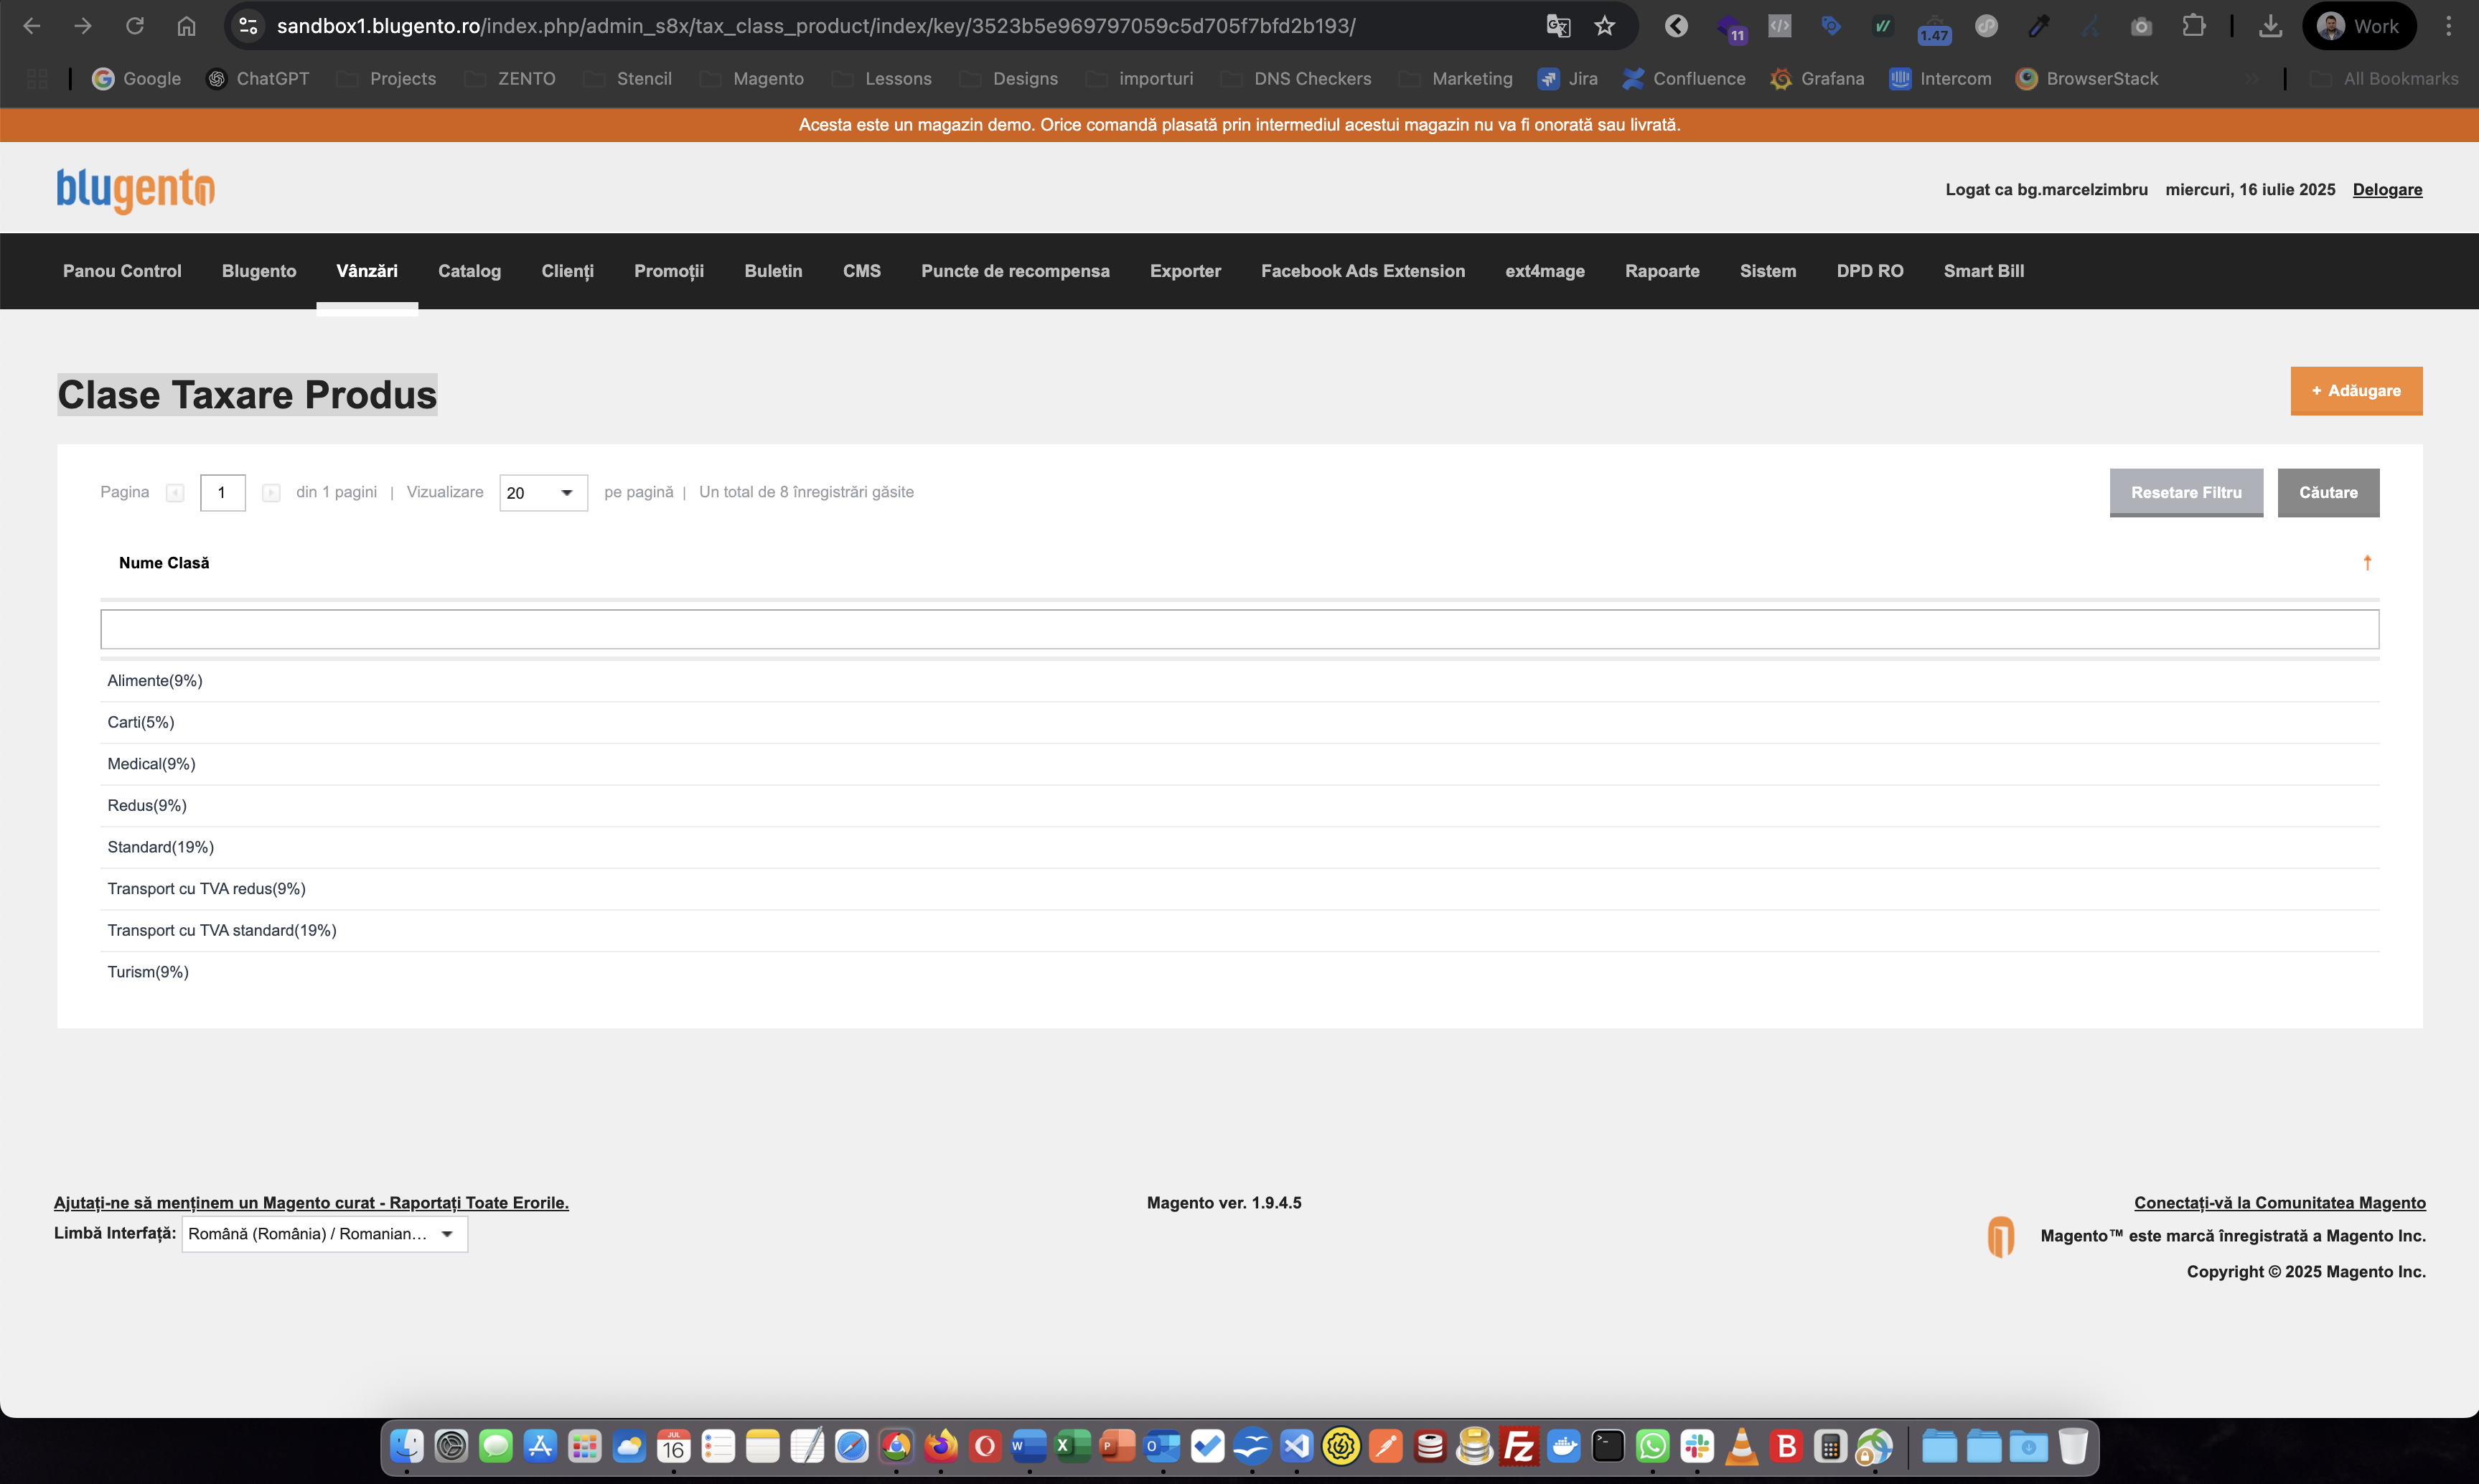
Task: Open the Confluence bookmark
Action: coord(1684,79)
